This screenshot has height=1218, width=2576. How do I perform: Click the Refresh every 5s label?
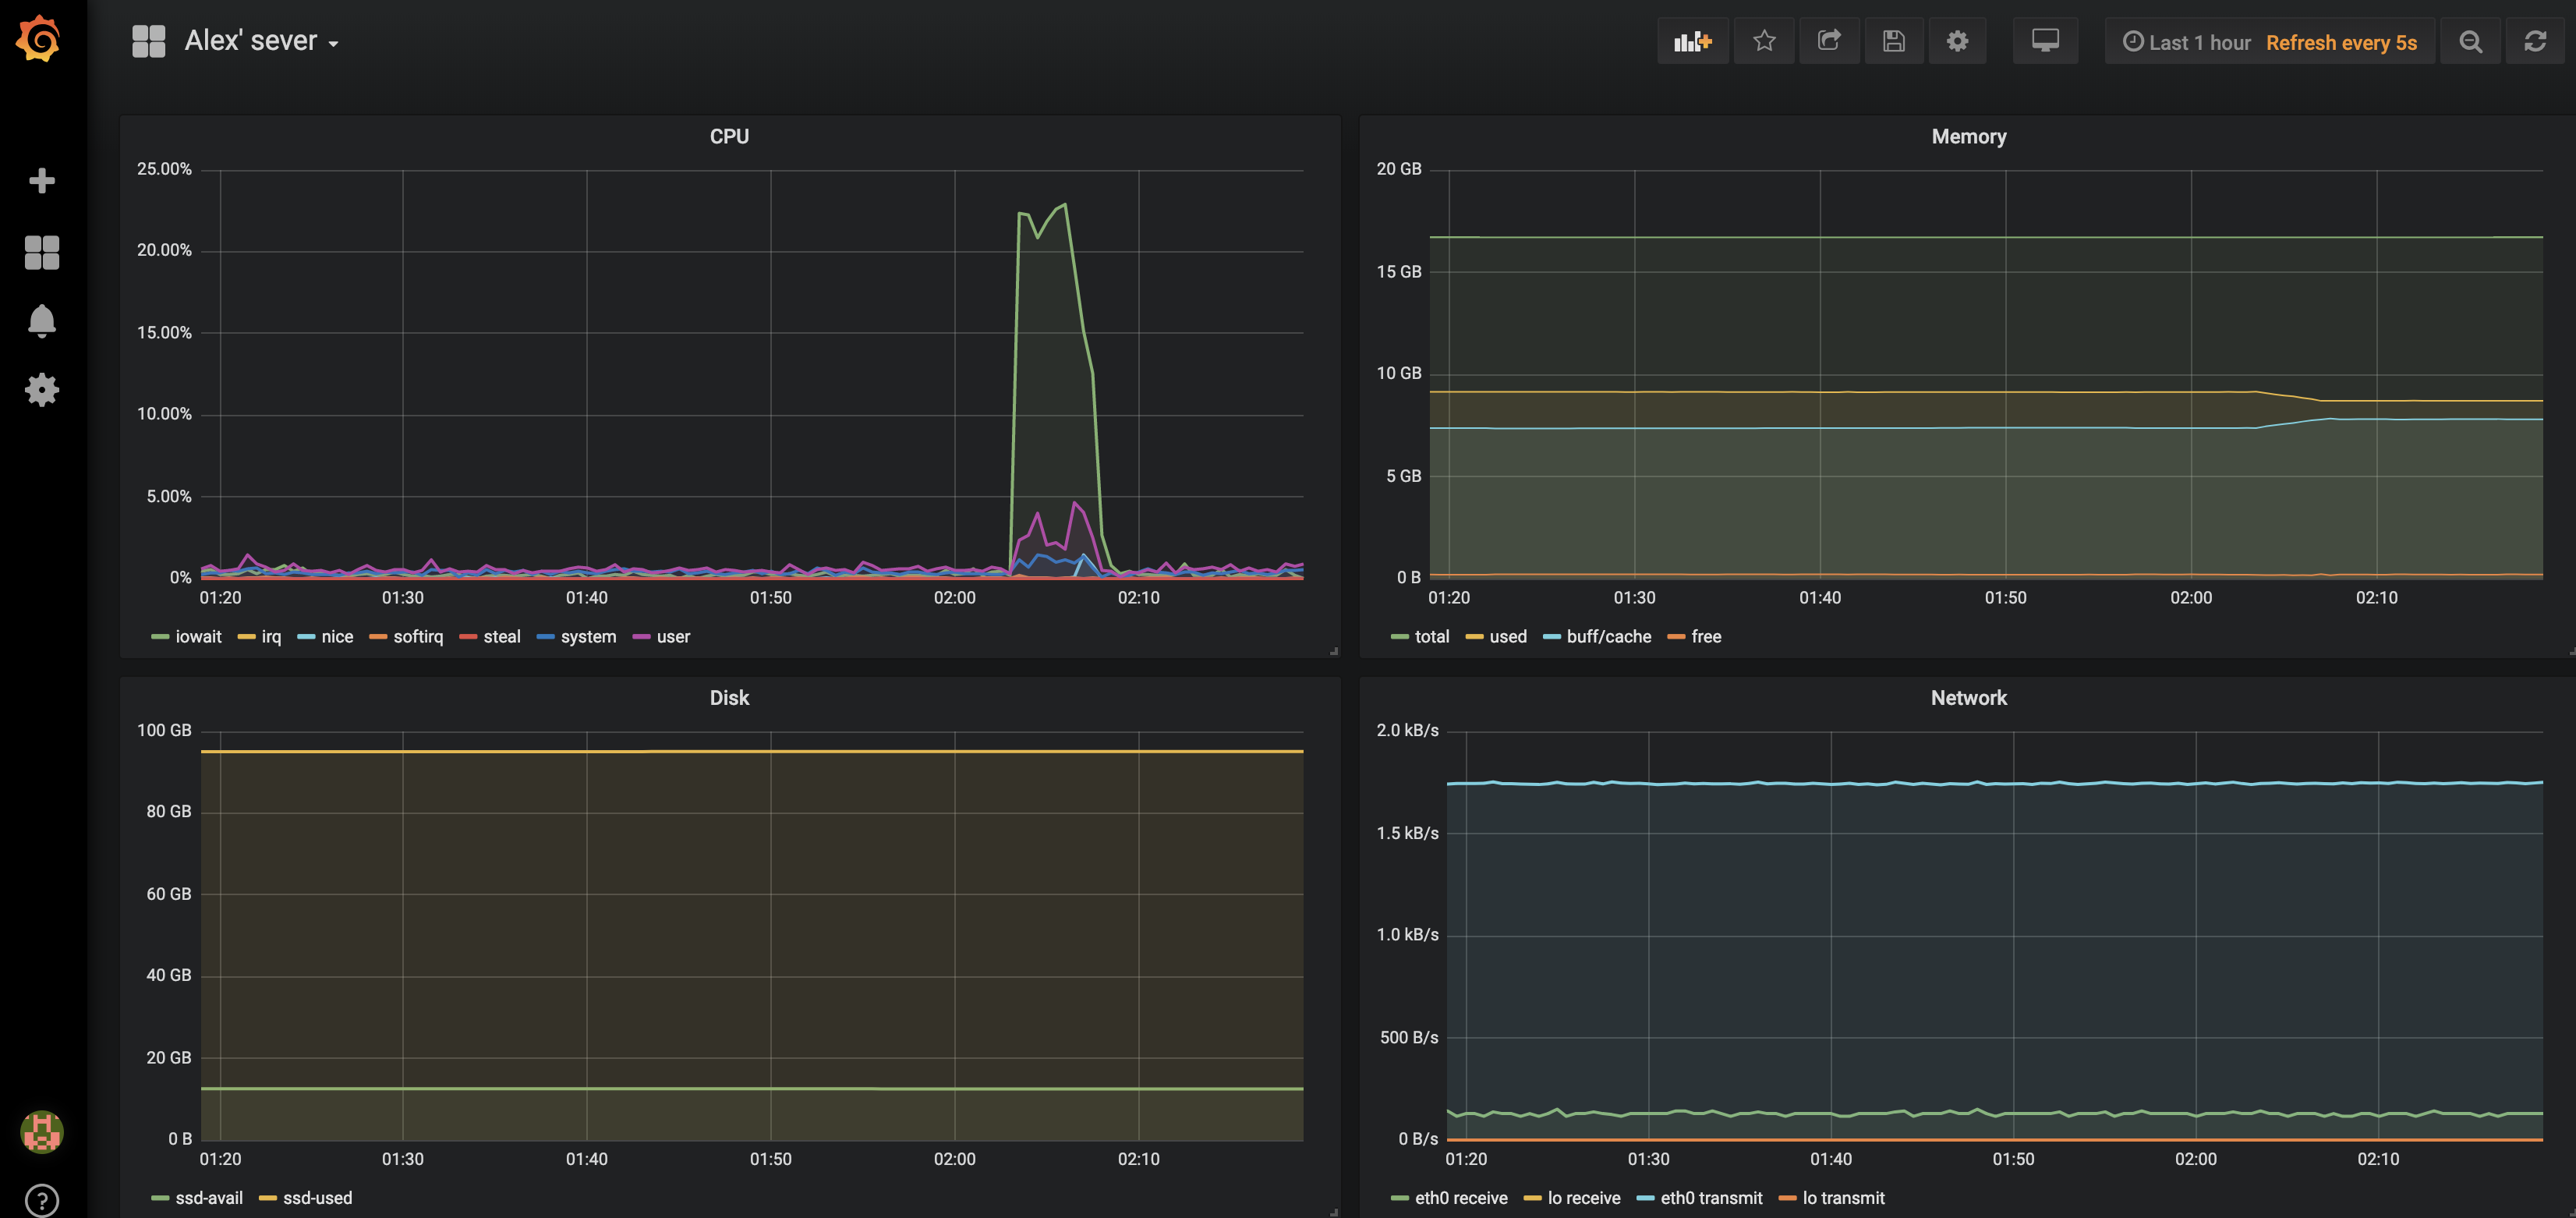point(2341,42)
